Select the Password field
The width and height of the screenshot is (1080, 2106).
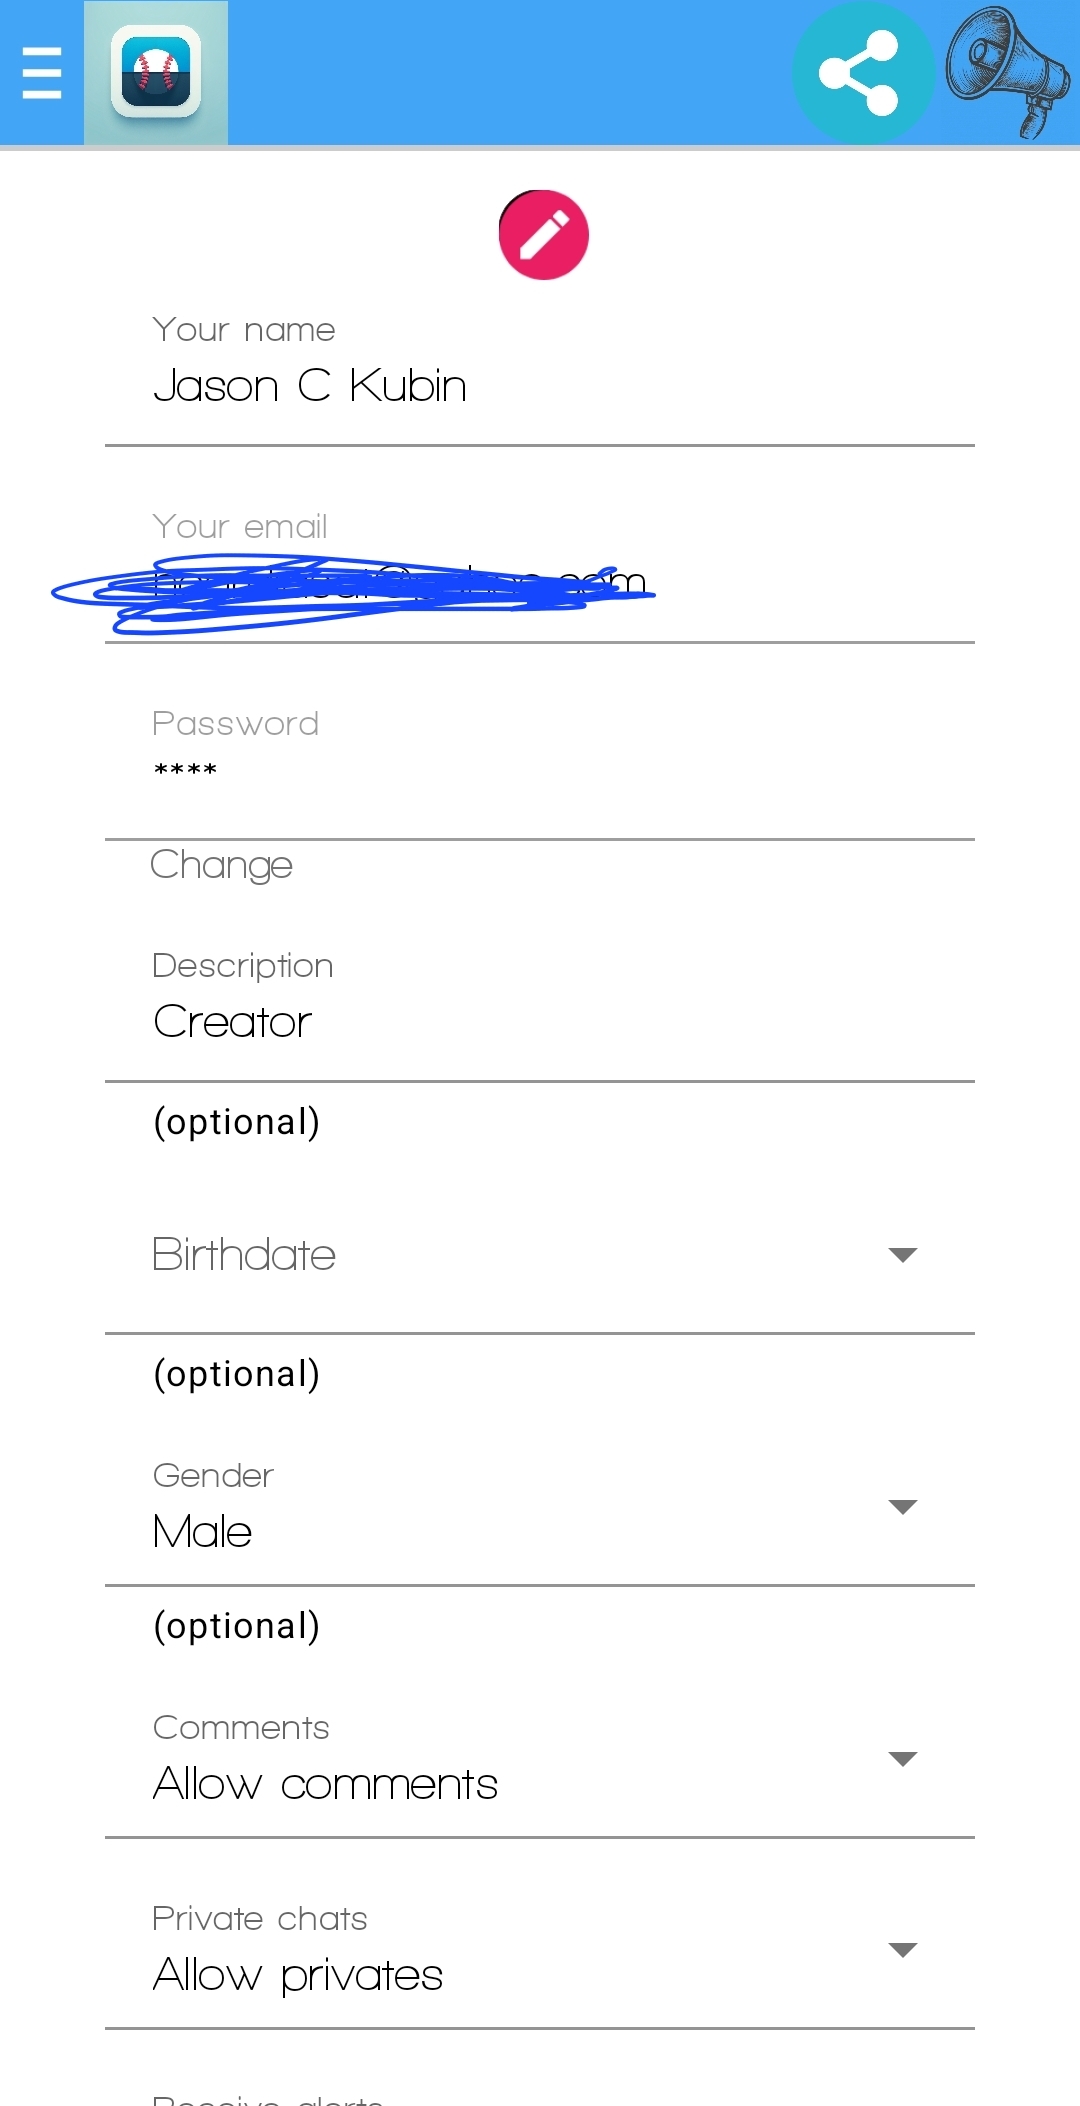point(540,770)
